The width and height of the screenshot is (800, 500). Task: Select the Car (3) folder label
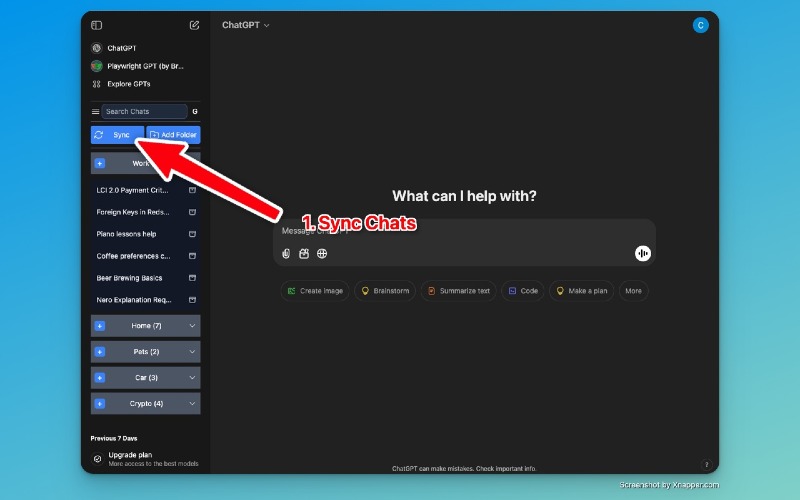[x=146, y=378]
